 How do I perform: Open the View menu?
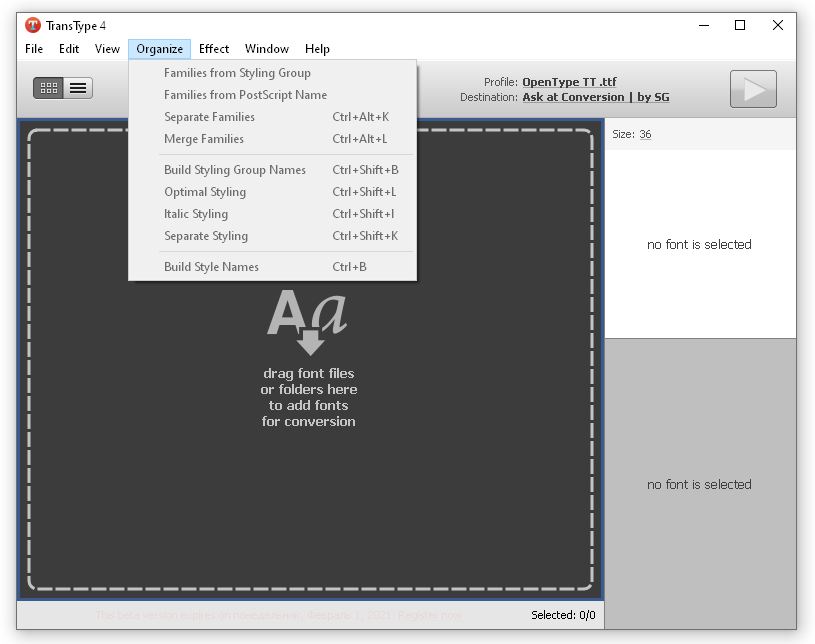[107, 49]
